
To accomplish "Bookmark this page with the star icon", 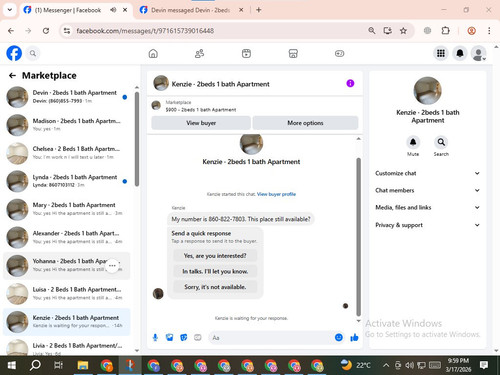I will tap(403, 31).
